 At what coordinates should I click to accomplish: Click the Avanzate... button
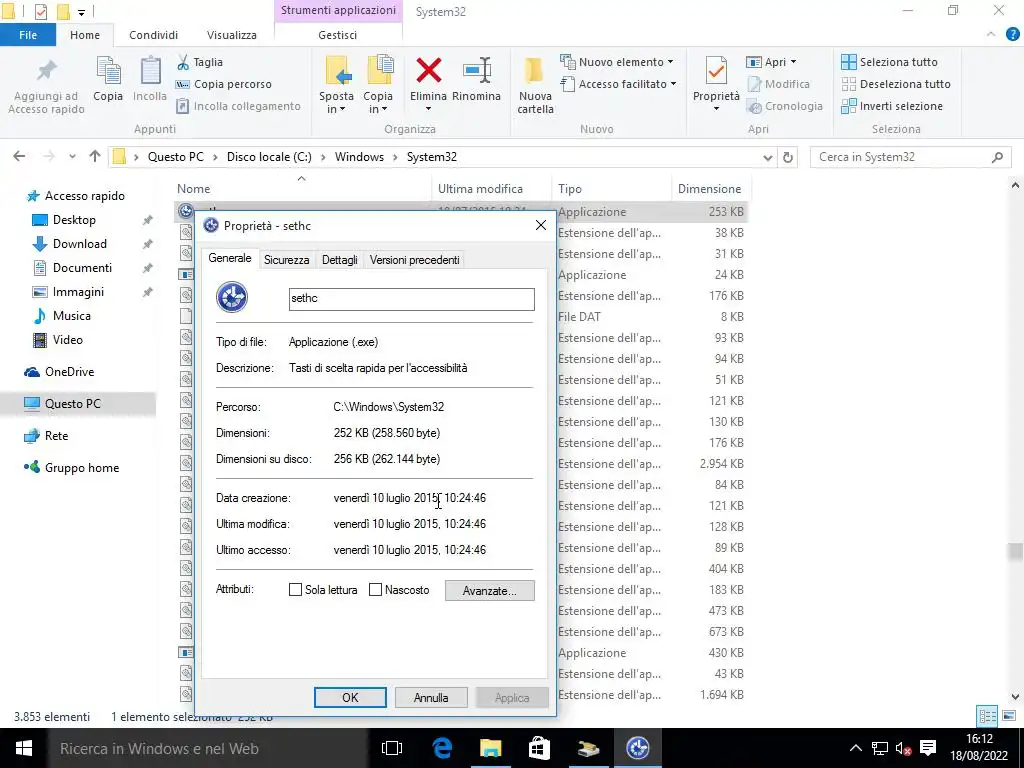pos(490,590)
